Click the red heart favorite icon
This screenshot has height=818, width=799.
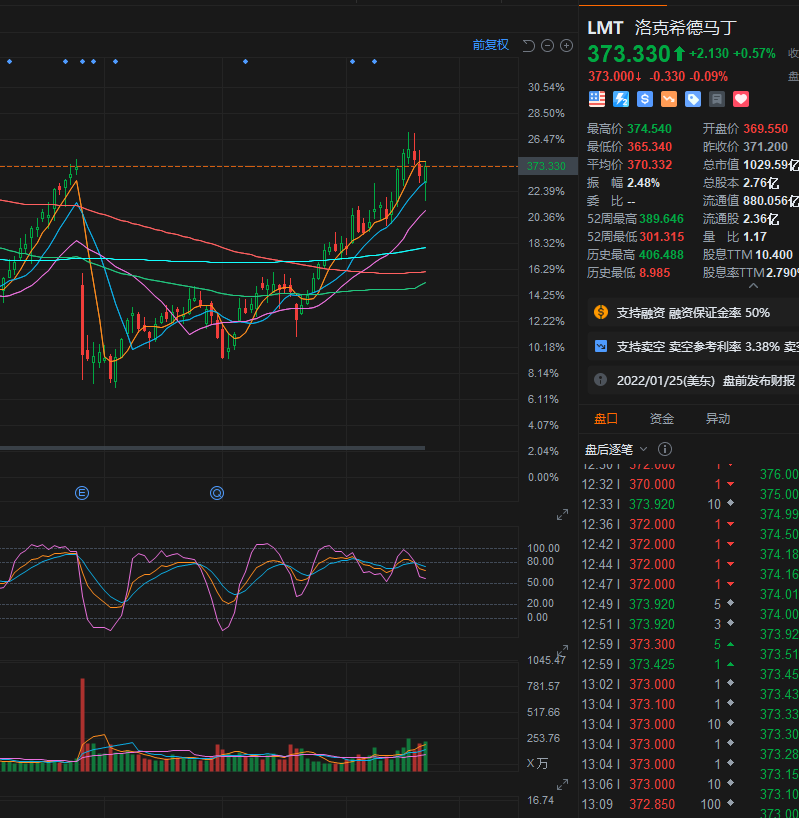tap(741, 99)
